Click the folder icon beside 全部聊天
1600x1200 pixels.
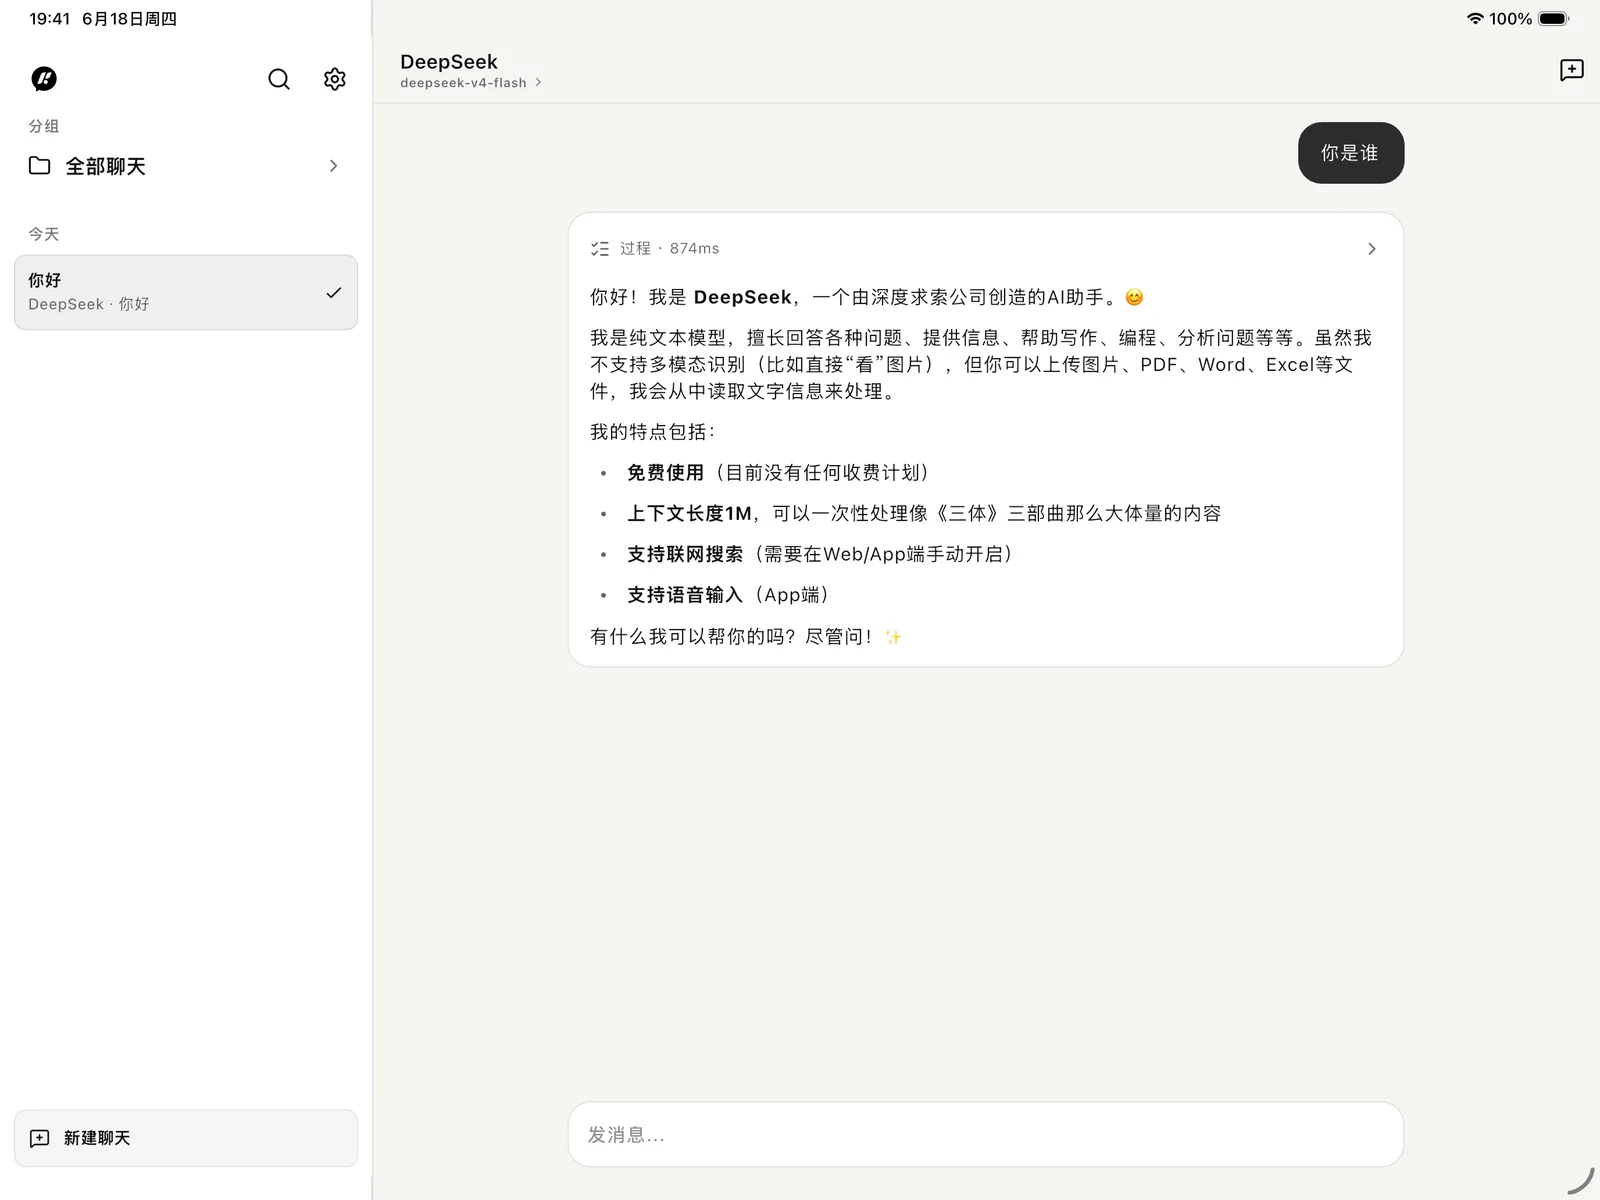tap(40, 166)
